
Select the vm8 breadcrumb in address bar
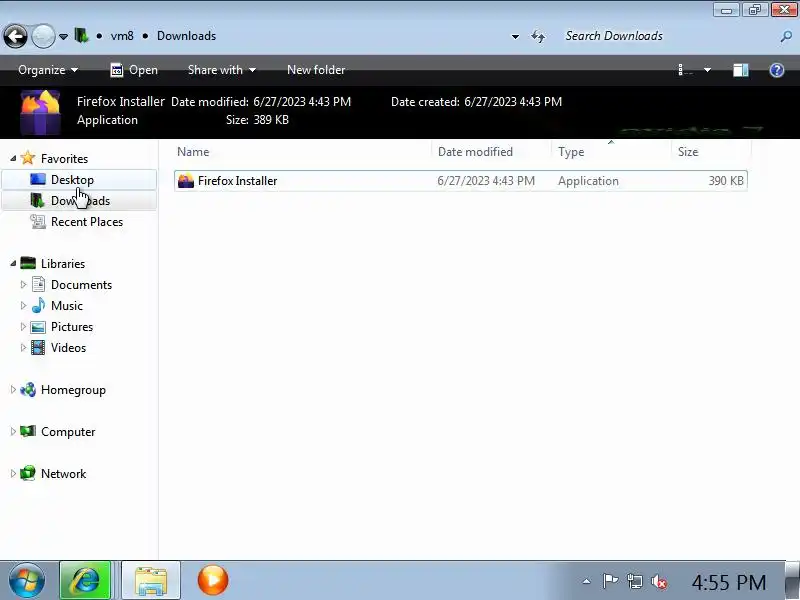(x=122, y=36)
